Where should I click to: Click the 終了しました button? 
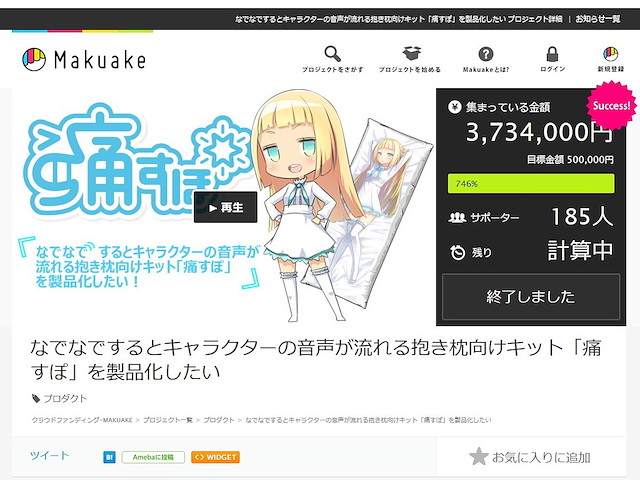point(531,297)
